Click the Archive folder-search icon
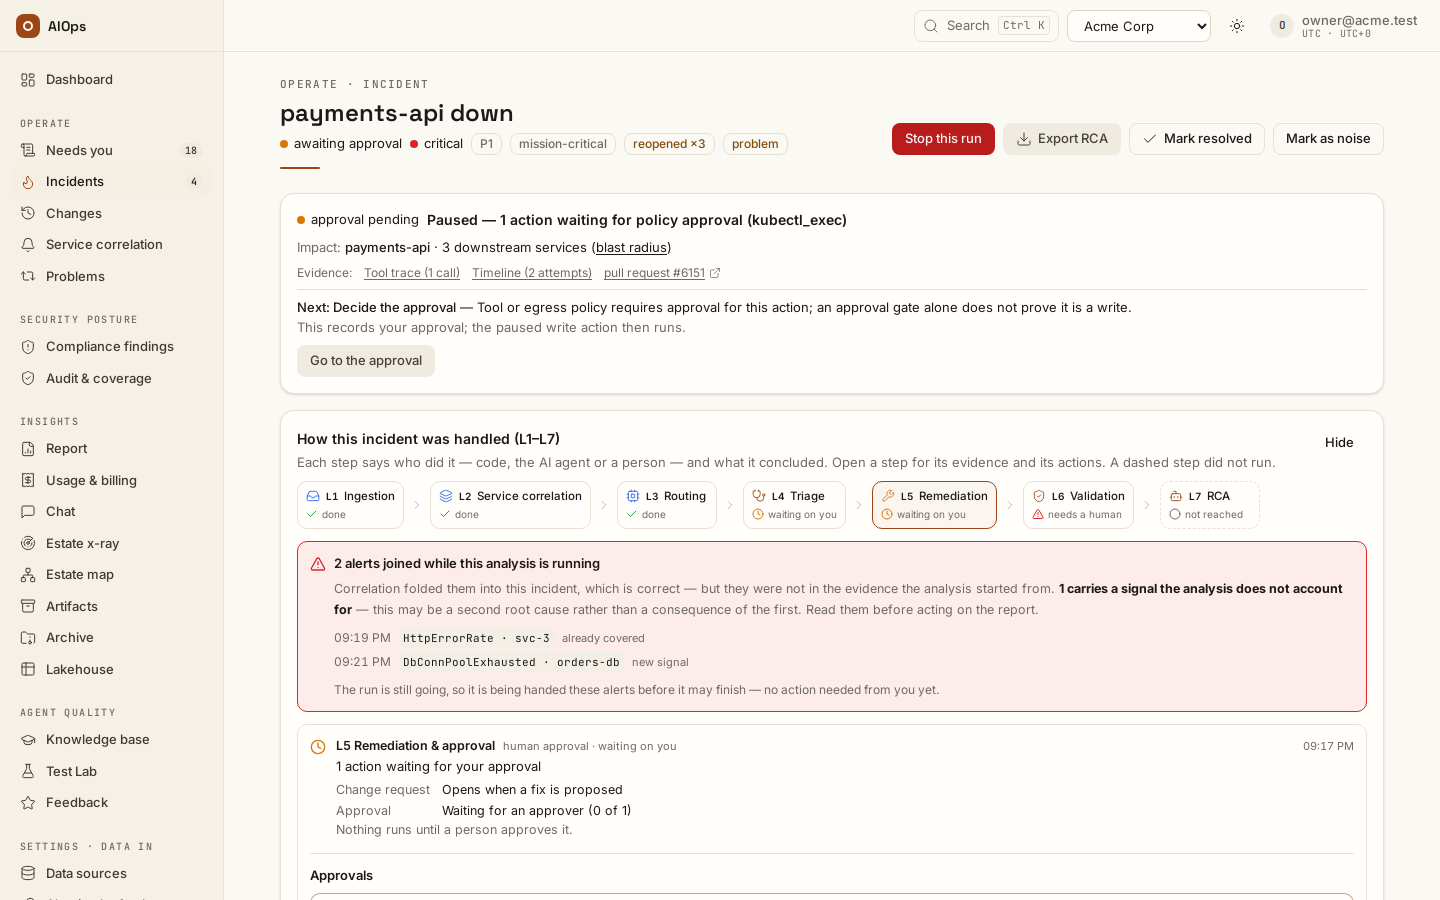 click(x=28, y=638)
